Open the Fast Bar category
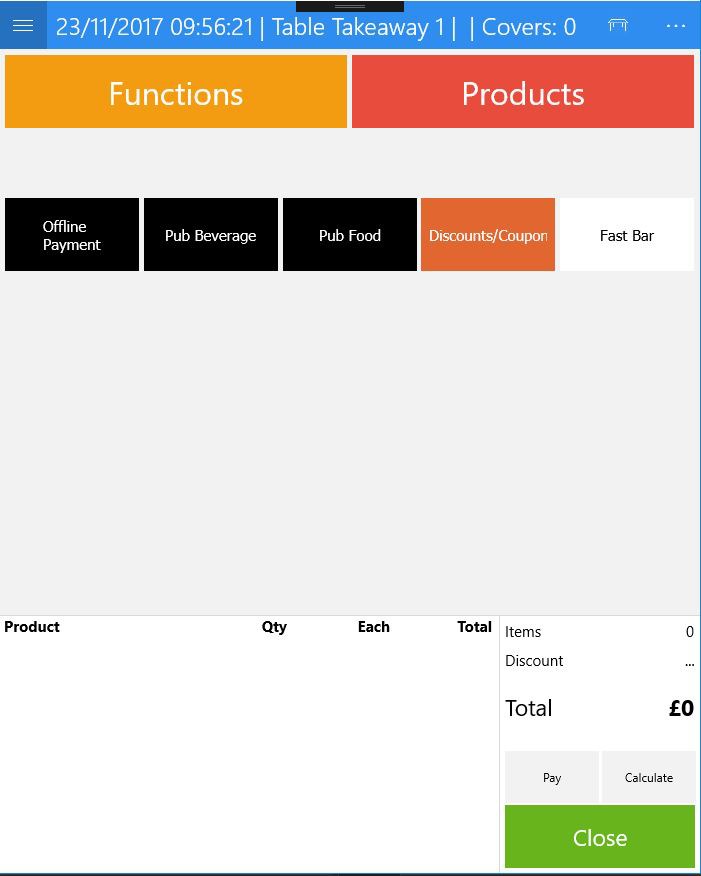The height and width of the screenshot is (876, 701). pos(627,235)
